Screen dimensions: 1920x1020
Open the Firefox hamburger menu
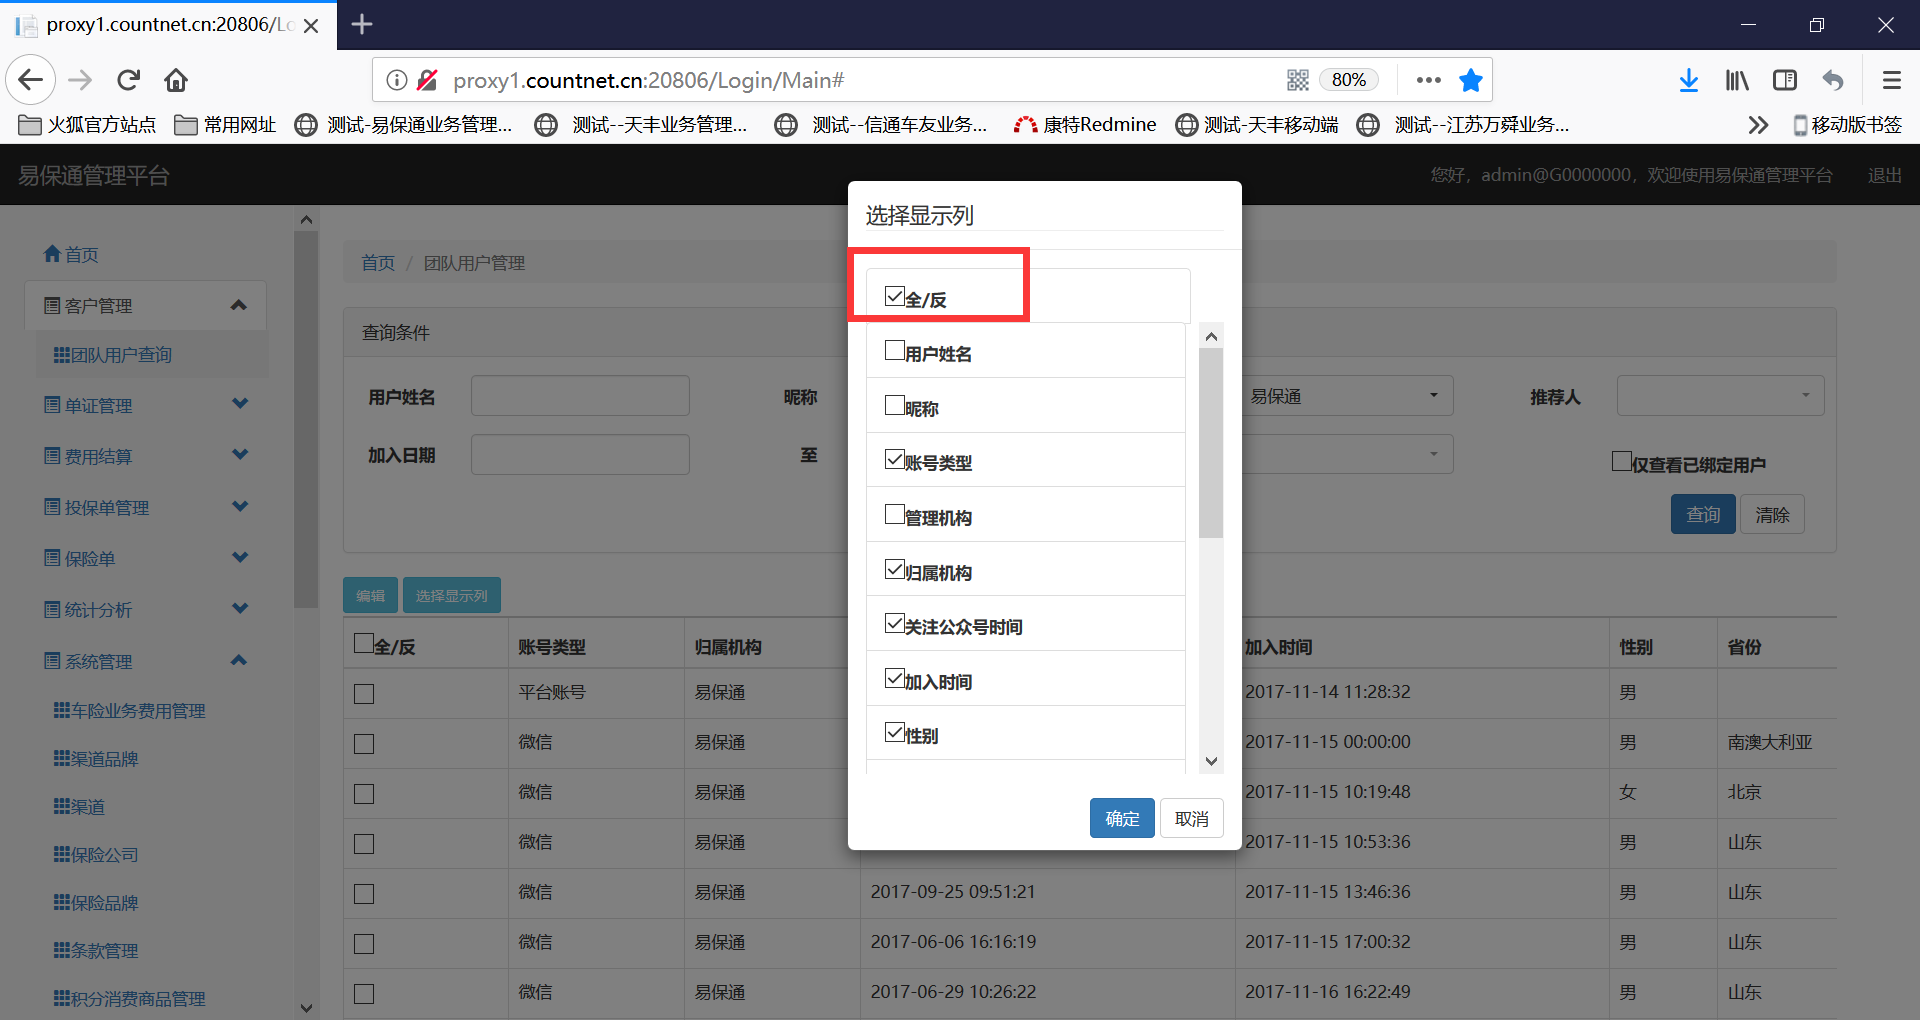click(x=1891, y=80)
